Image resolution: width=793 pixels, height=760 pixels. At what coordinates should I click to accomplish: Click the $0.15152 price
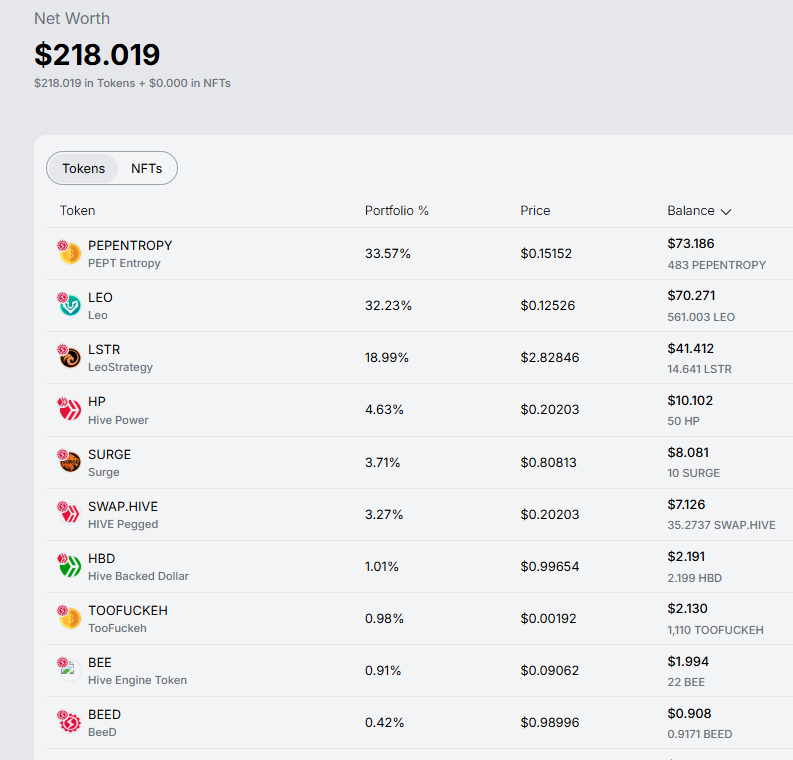[546, 253]
